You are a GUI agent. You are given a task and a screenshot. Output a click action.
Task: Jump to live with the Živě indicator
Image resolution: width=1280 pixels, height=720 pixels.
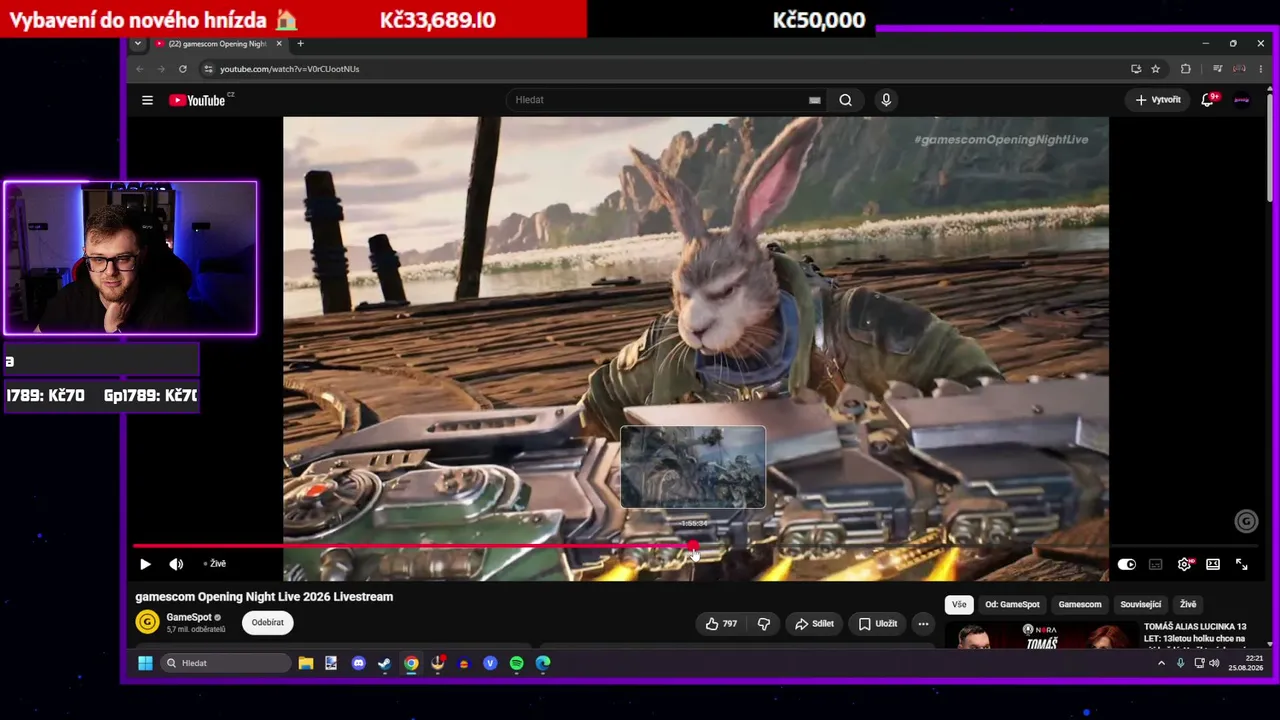pyautogui.click(x=215, y=564)
